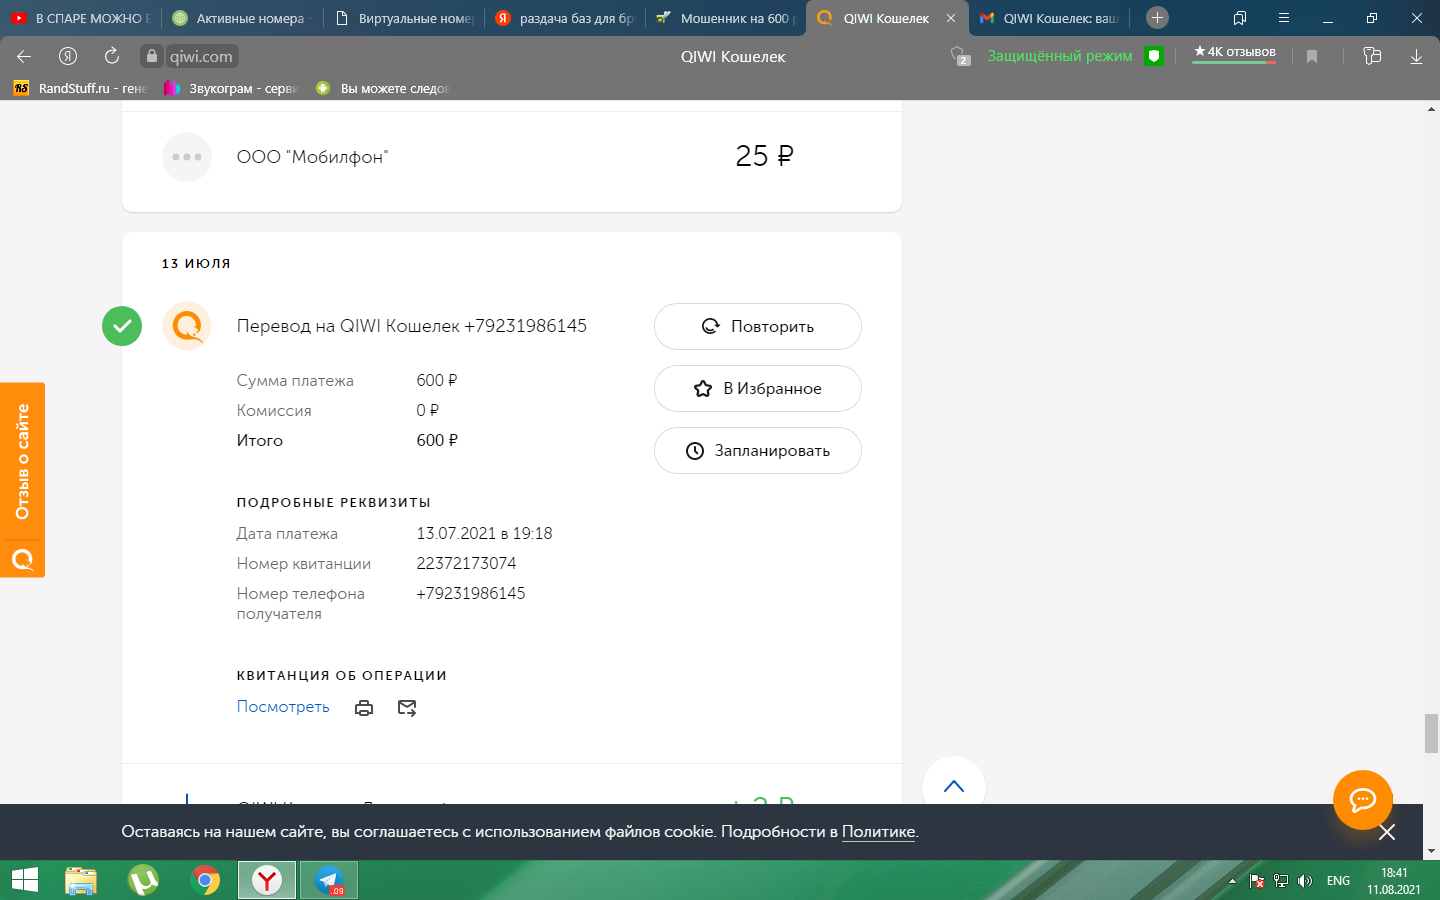Open the Windows Start menu

24,880
